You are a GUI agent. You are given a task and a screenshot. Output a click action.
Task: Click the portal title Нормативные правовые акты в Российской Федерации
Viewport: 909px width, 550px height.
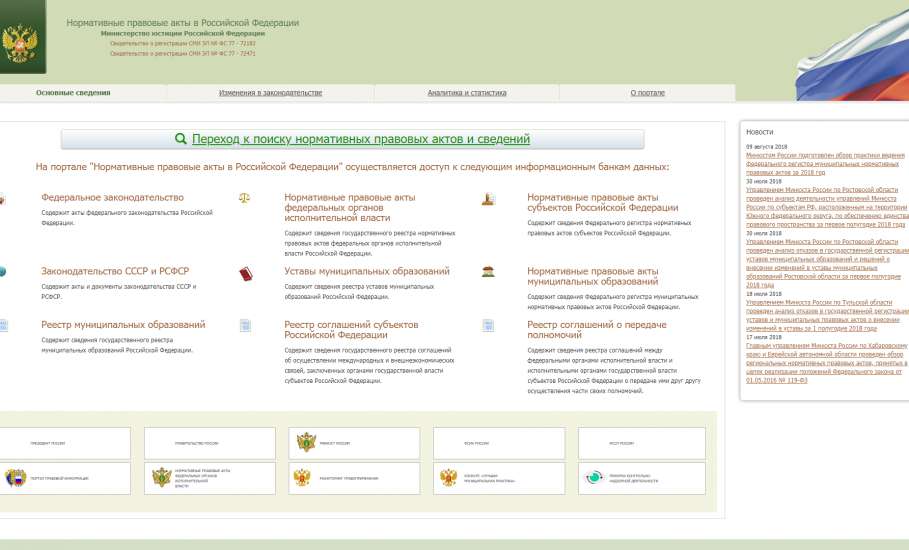pyautogui.click(x=183, y=23)
